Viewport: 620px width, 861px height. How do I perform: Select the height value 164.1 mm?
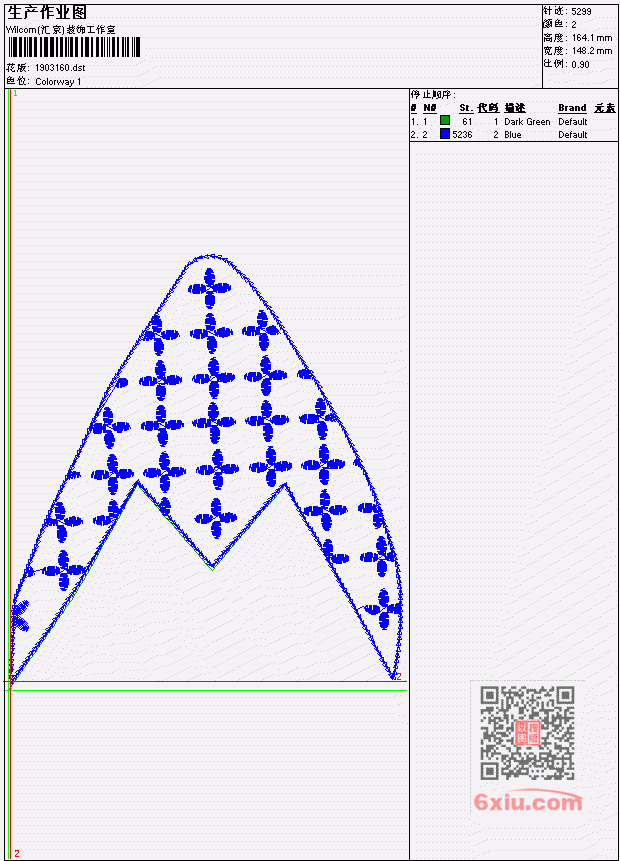(591, 38)
